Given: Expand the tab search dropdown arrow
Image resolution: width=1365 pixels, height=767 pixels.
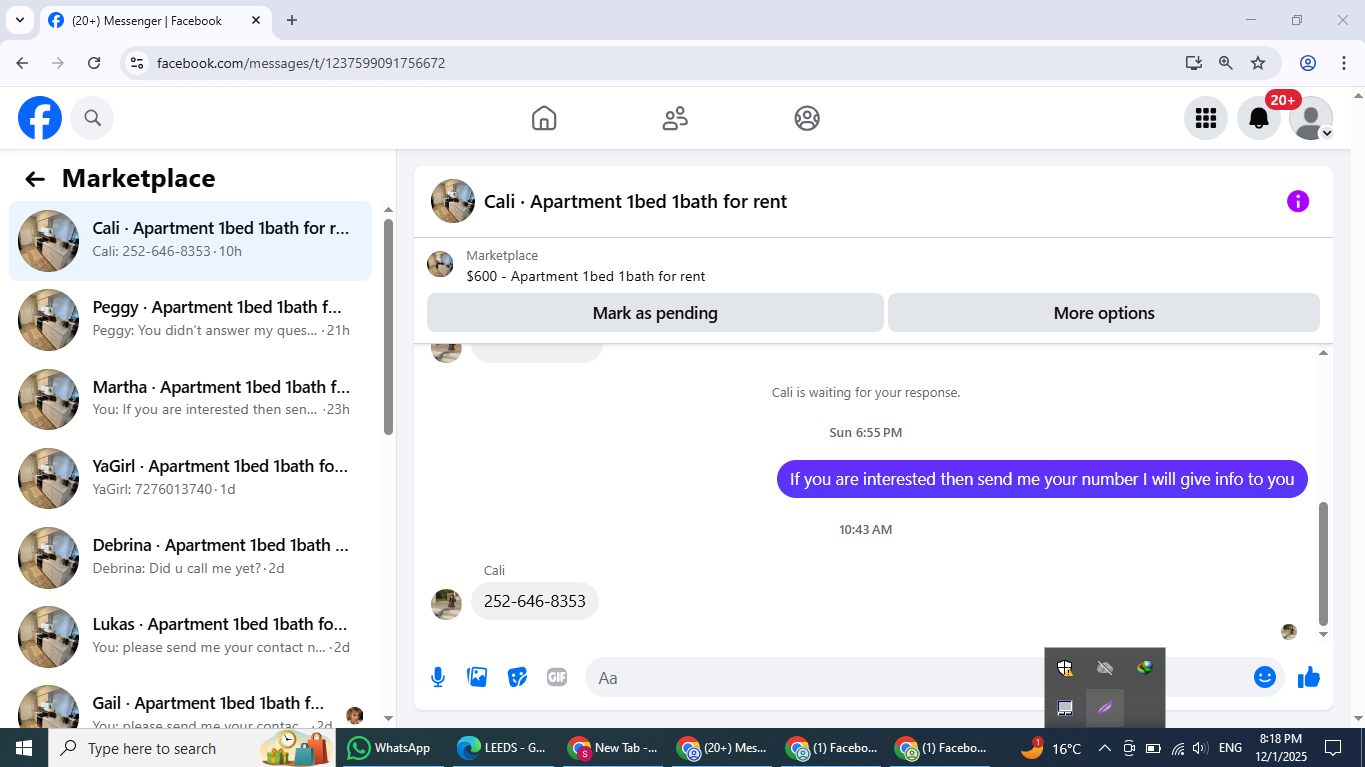Looking at the screenshot, I should pyautogui.click(x=19, y=20).
